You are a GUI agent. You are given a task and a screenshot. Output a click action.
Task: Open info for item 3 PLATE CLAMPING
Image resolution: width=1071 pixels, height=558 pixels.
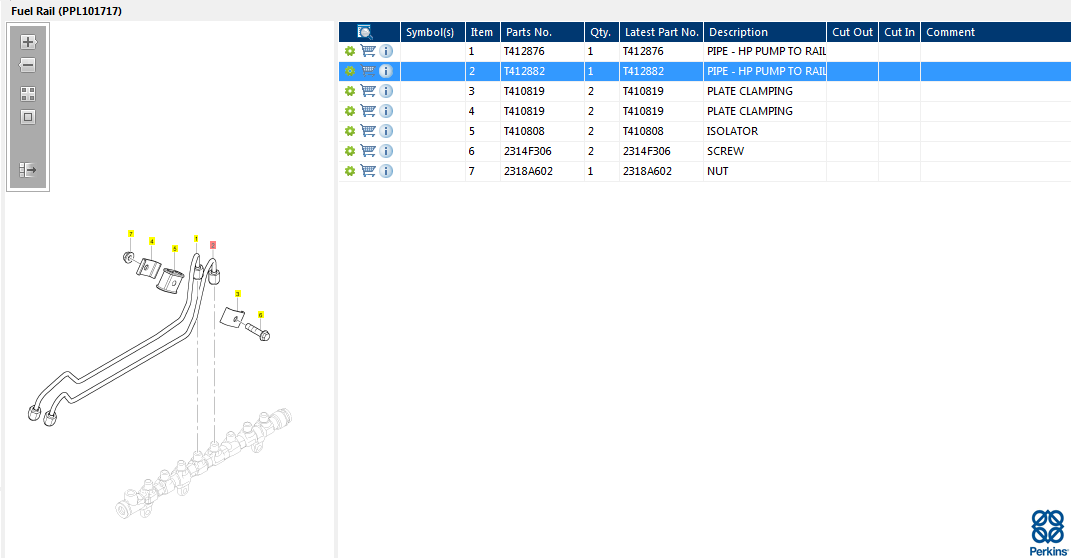(x=386, y=91)
